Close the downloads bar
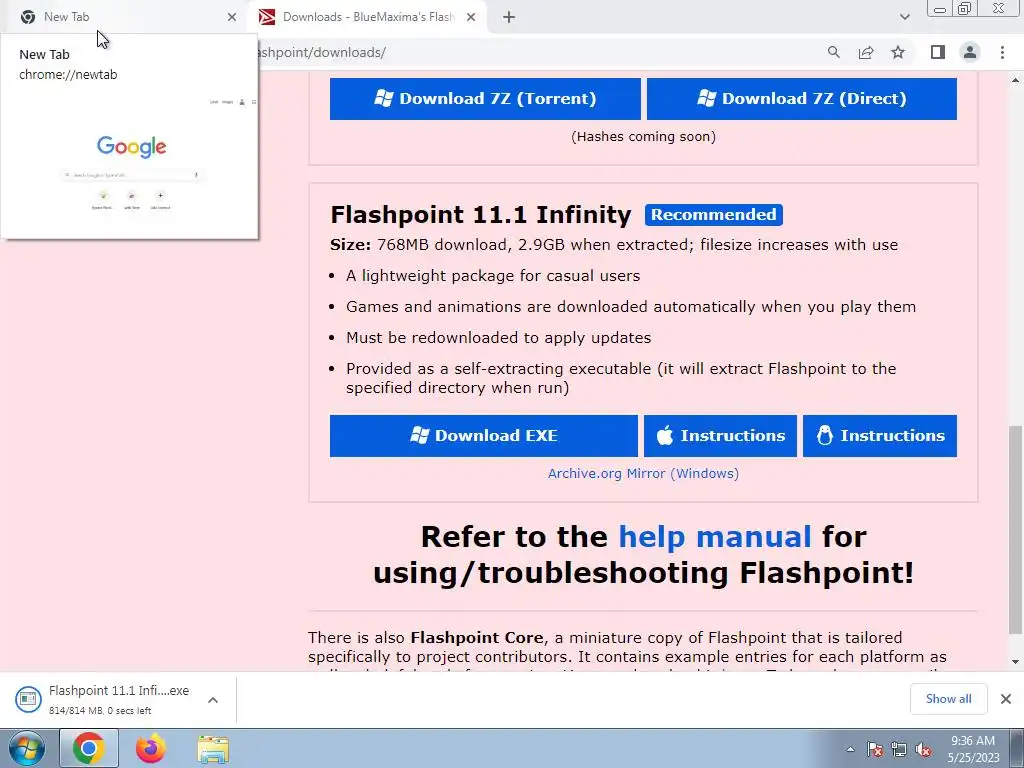This screenshot has width=1024, height=768. 1006,699
